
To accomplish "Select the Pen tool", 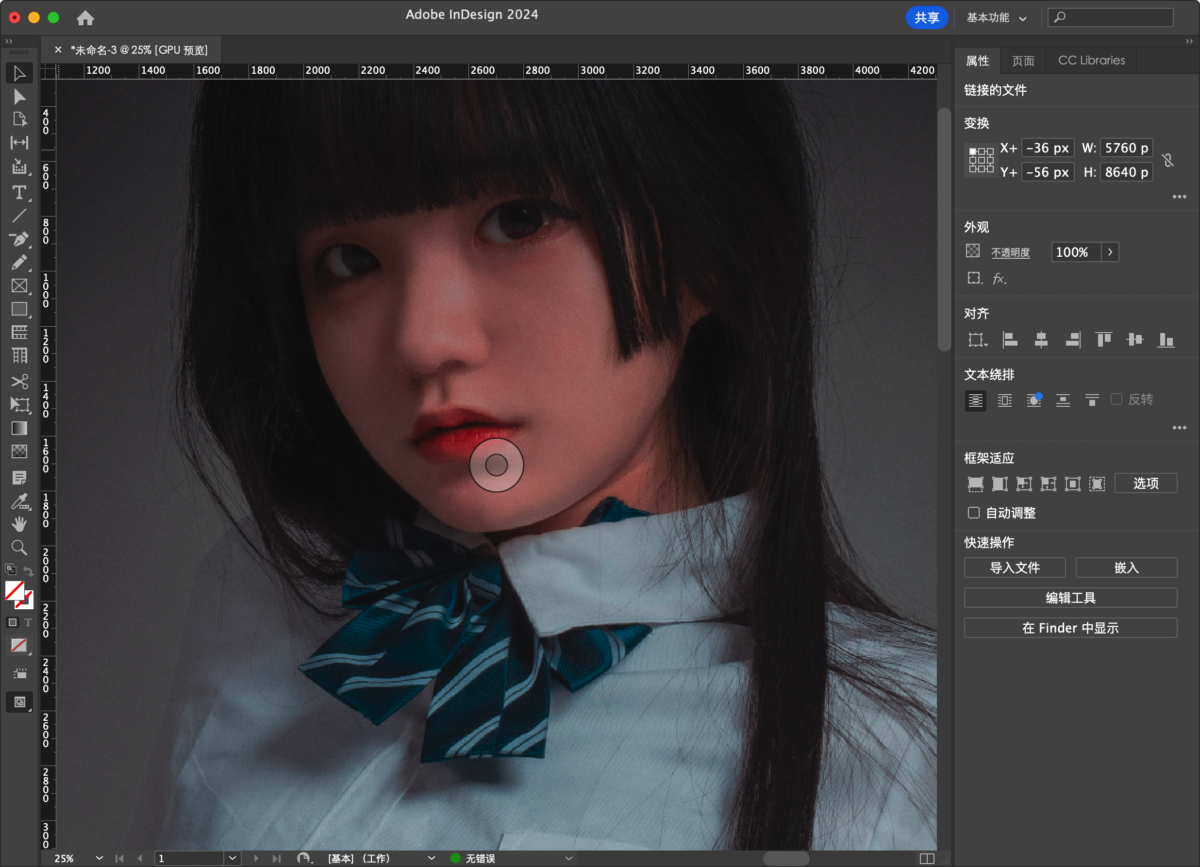I will point(19,239).
